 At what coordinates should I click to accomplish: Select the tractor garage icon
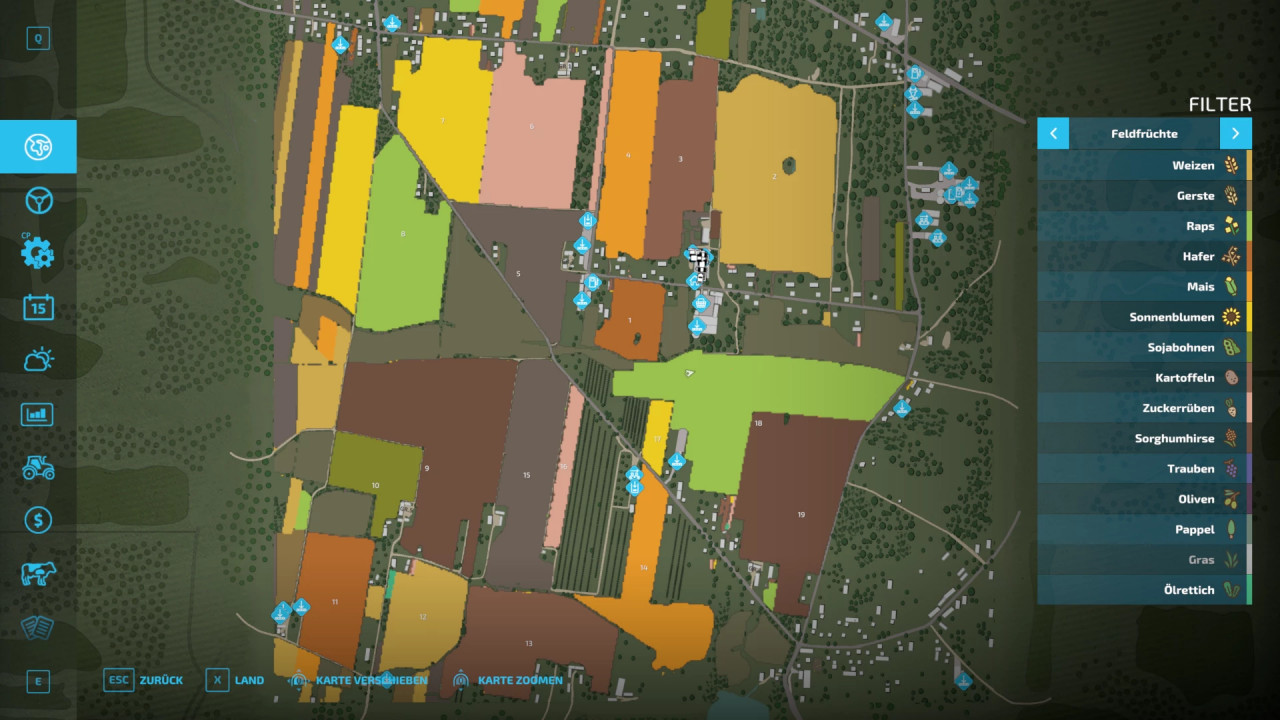pos(38,467)
